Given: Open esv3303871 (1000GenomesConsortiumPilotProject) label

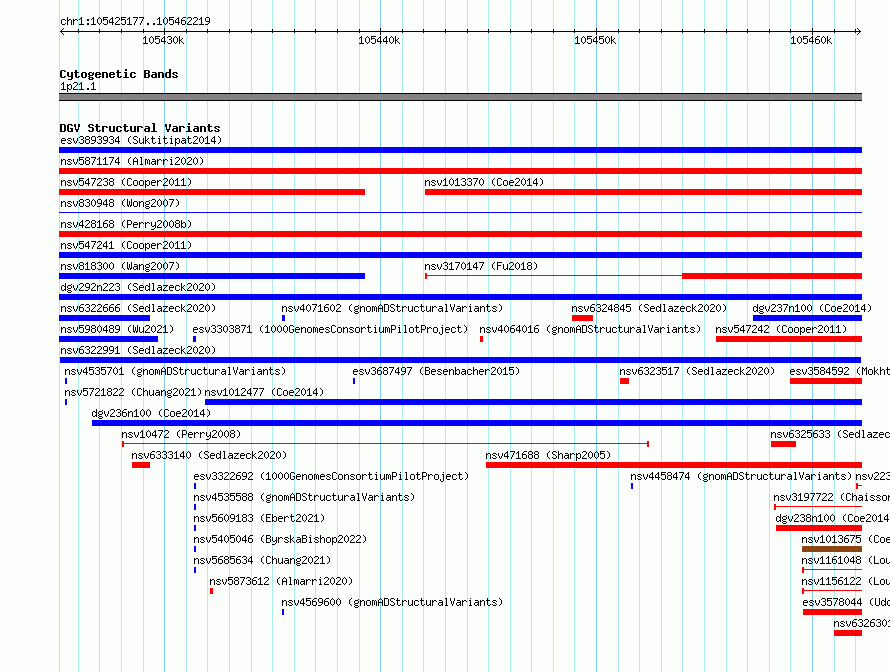Looking at the screenshot, I should click(330, 329).
